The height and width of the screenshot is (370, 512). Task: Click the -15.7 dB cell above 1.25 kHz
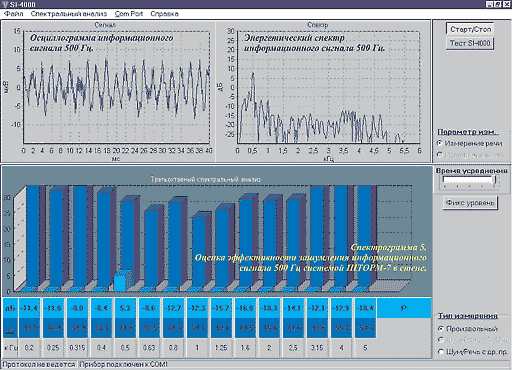221,308
